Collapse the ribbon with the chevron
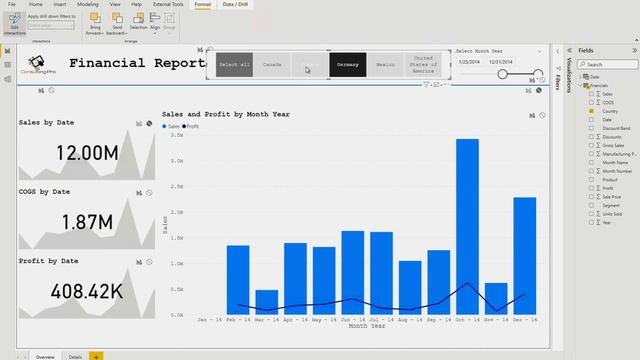640x360 pixels. click(x=636, y=40)
